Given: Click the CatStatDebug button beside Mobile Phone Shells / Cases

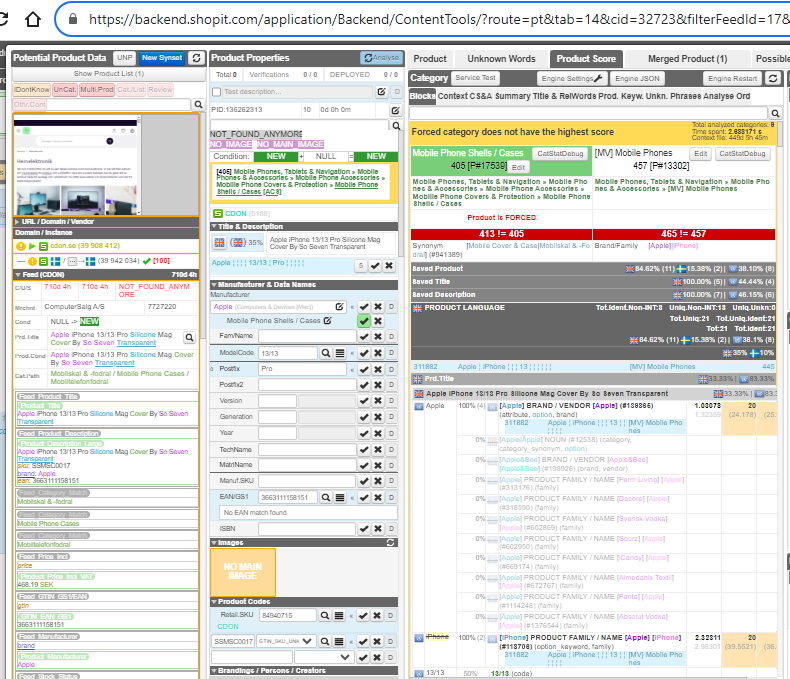Looking at the screenshot, I should (560, 154).
